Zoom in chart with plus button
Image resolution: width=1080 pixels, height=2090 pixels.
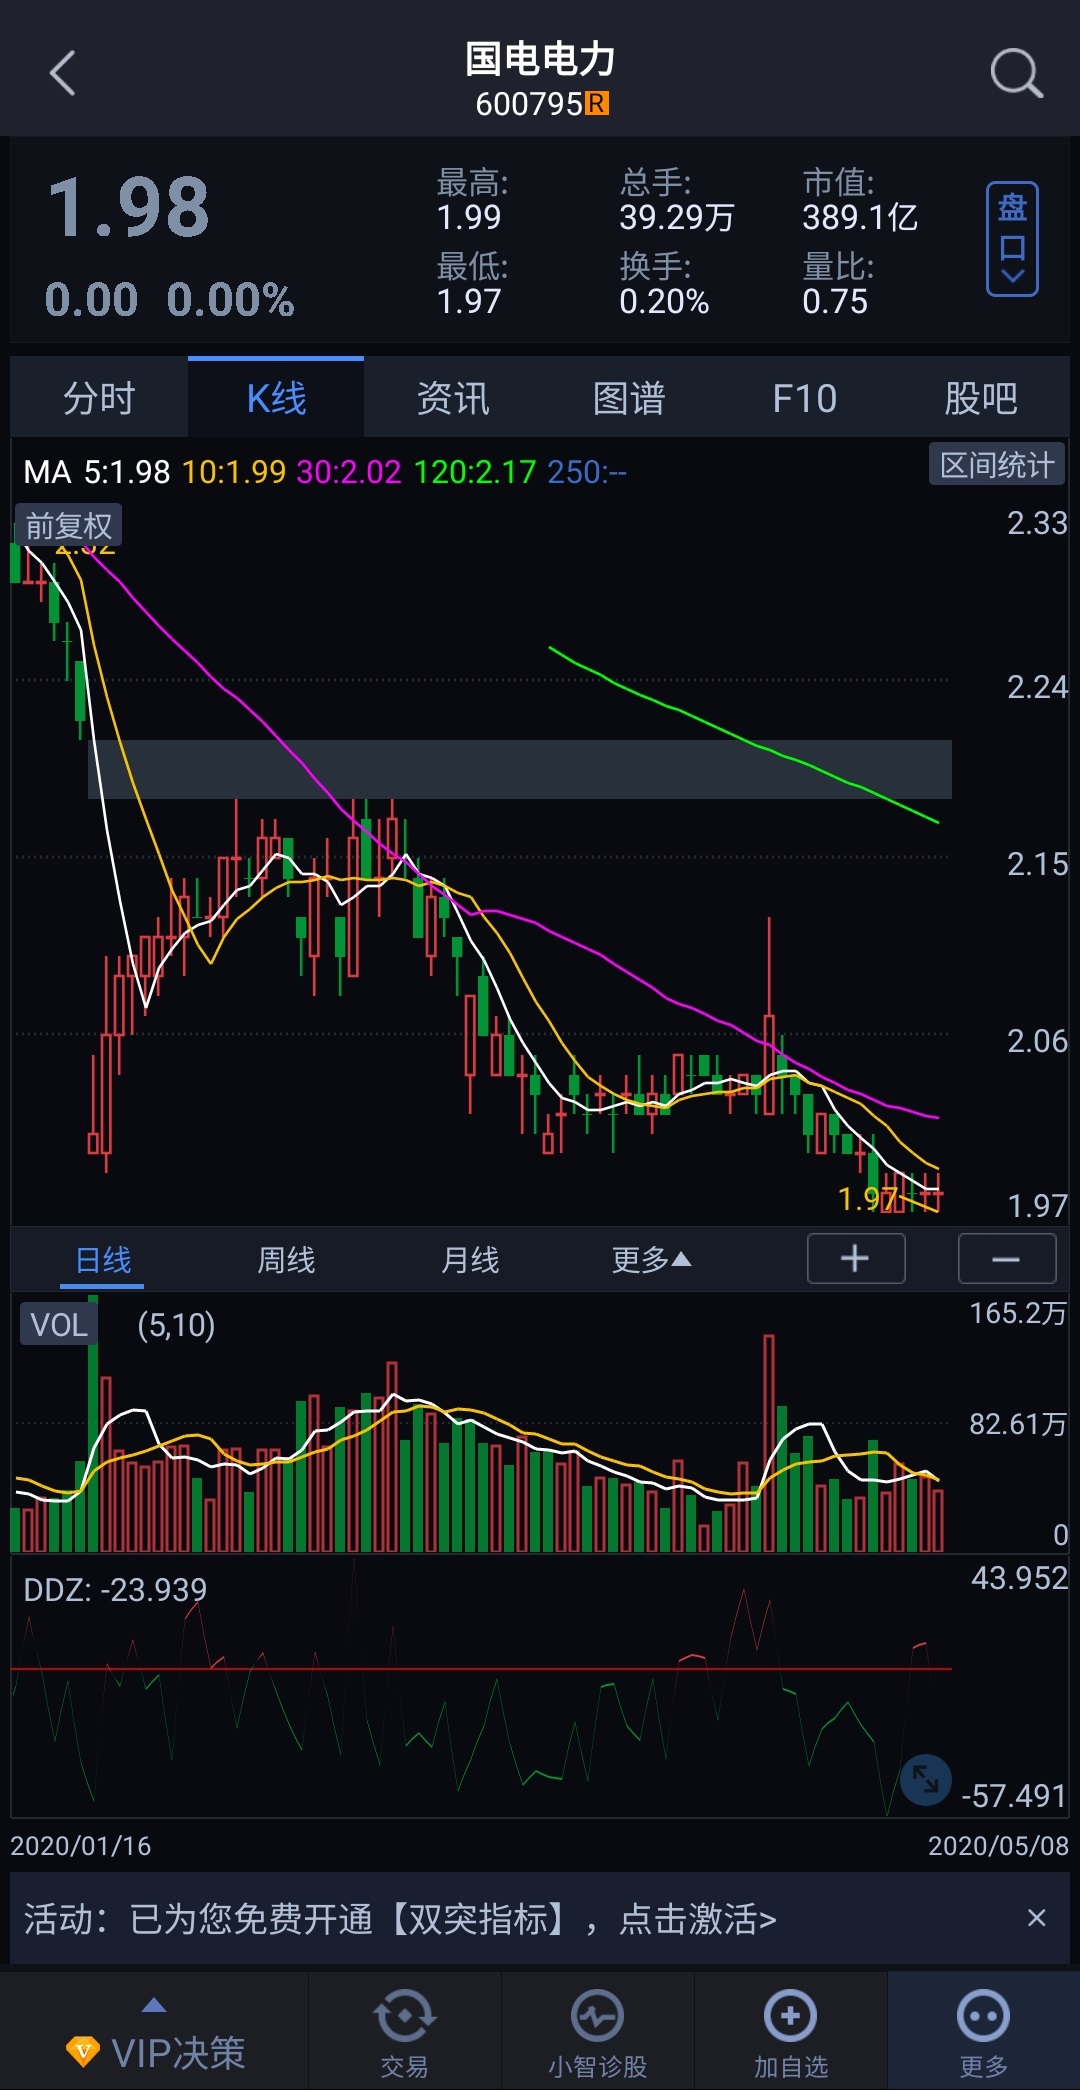(x=856, y=1258)
